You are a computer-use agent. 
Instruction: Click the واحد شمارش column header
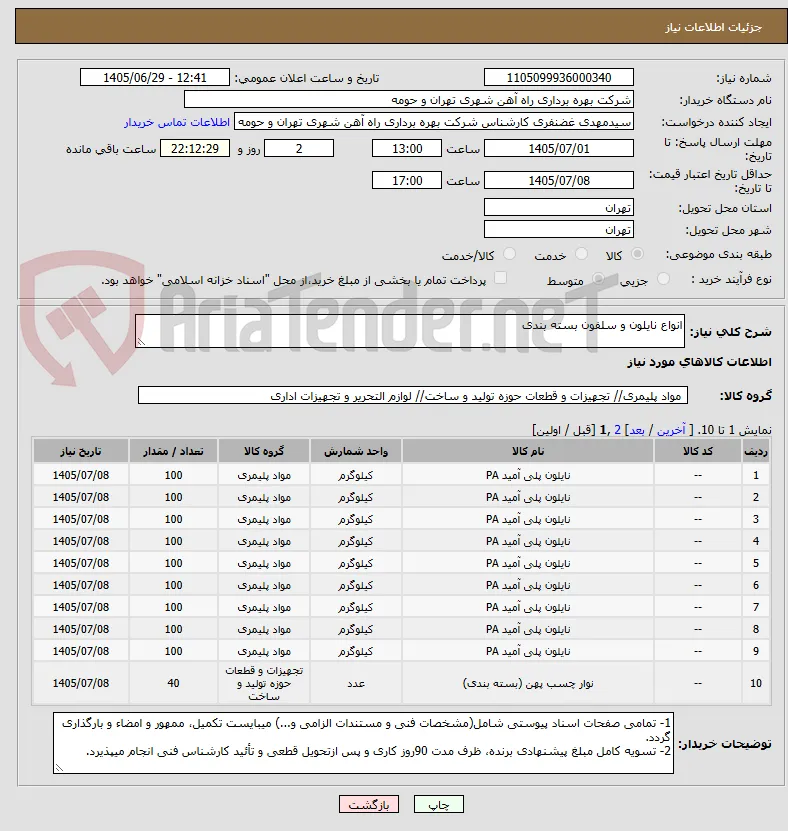[x=356, y=451]
